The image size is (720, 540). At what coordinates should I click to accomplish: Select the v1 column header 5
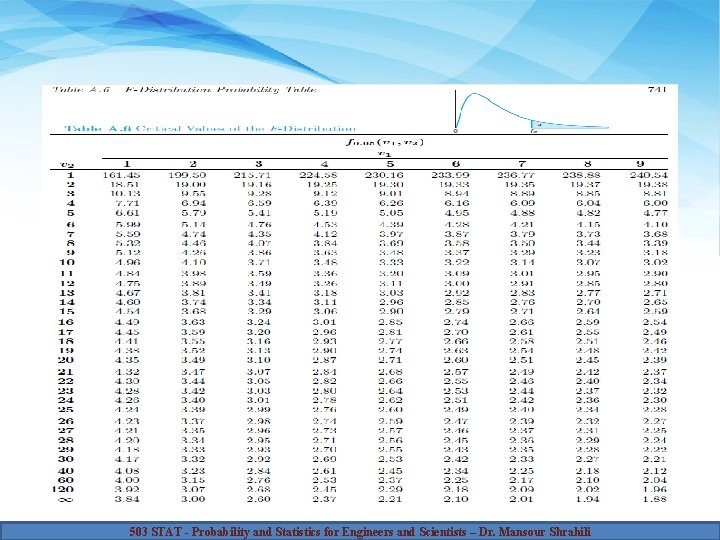(x=390, y=164)
